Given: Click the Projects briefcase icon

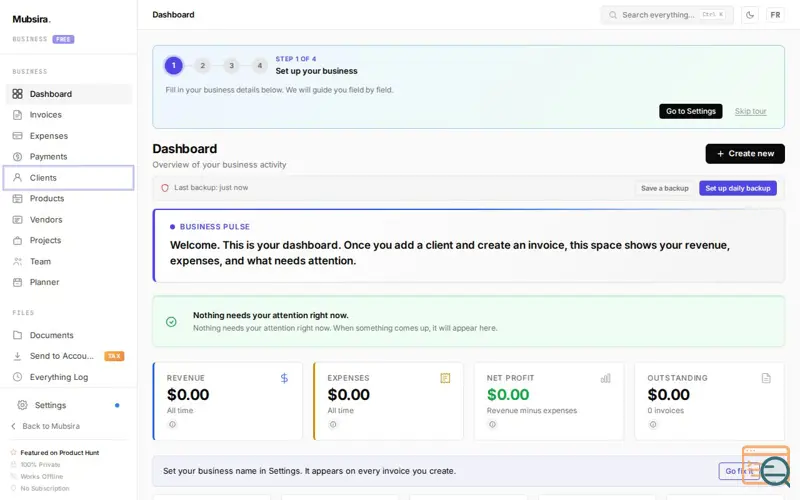Looking at the screenshot, I should 17,240.
